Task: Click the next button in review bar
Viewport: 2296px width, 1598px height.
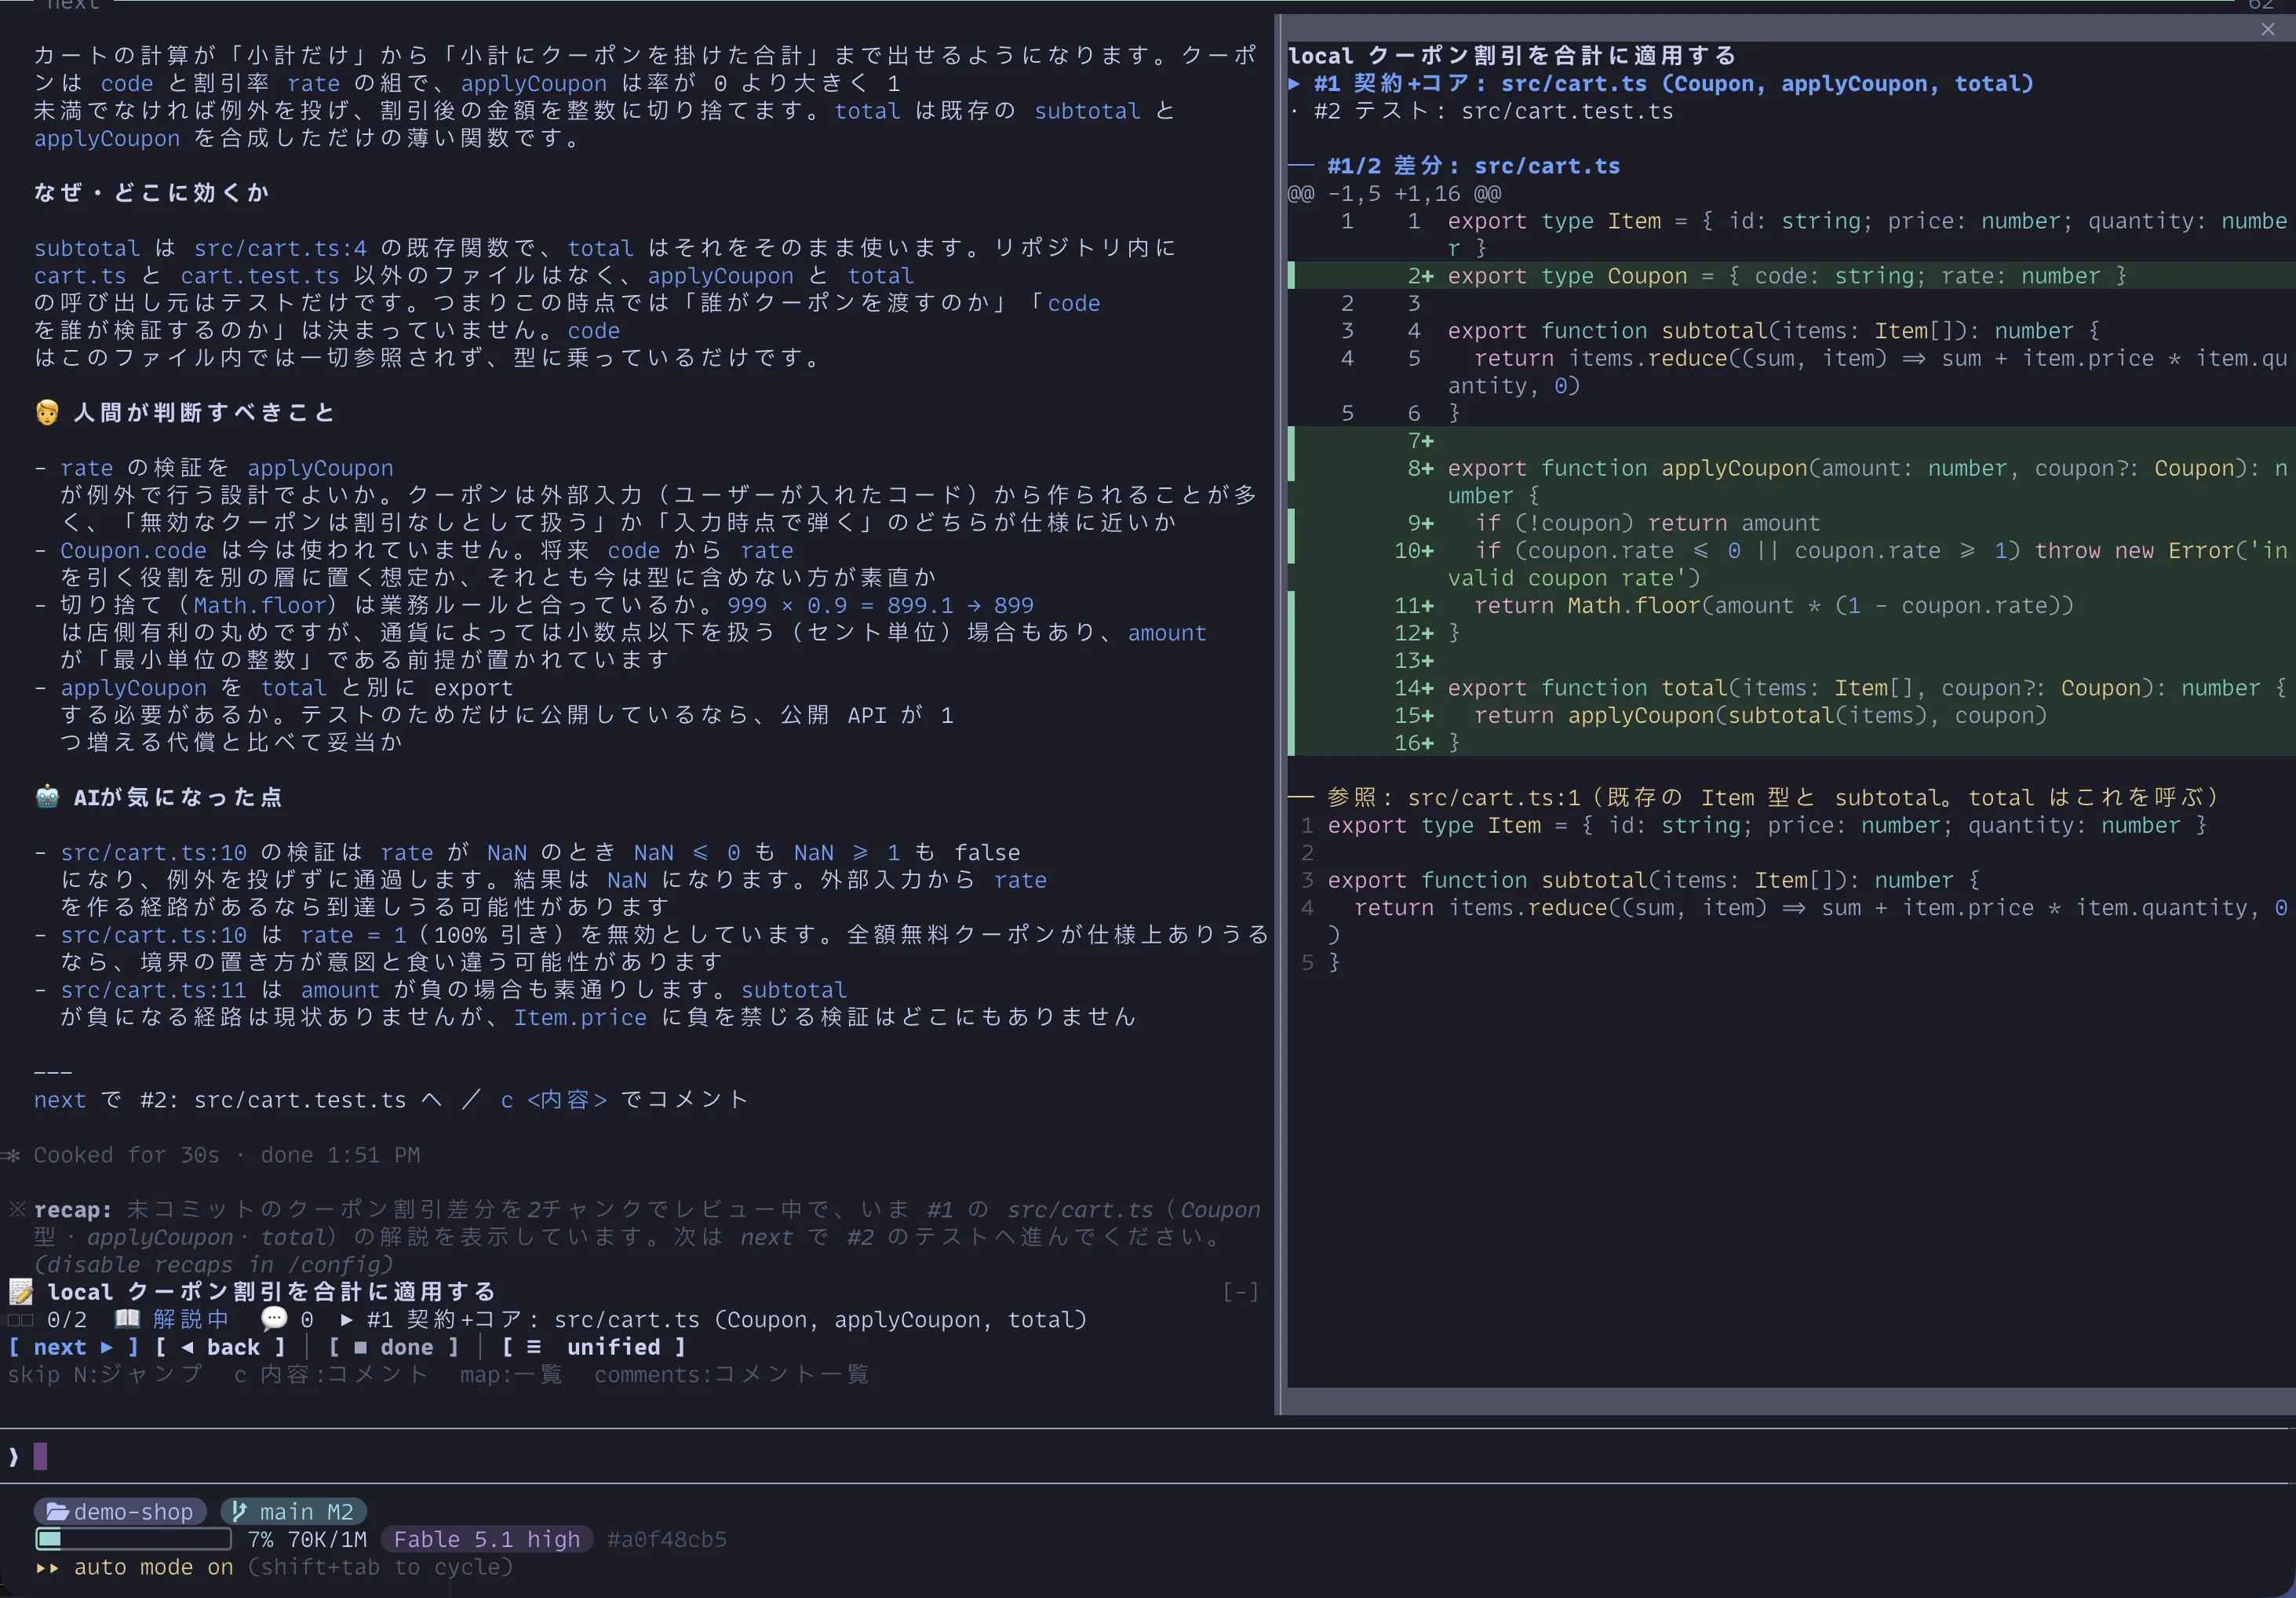Action: [73, 1347]
